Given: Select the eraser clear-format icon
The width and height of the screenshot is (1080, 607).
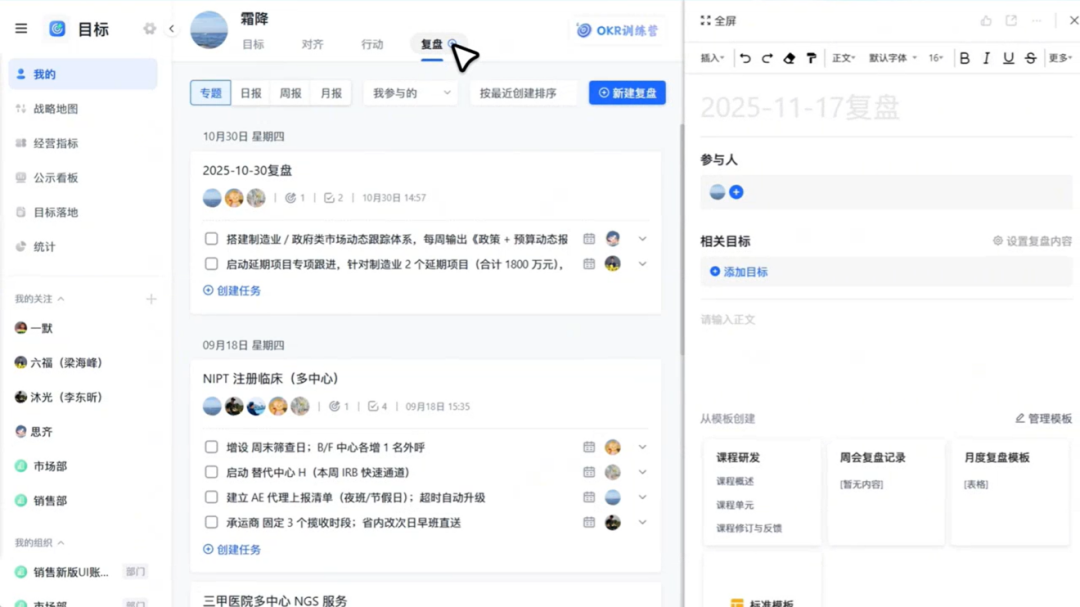Looking at the screenshot, I should point(789,59).
